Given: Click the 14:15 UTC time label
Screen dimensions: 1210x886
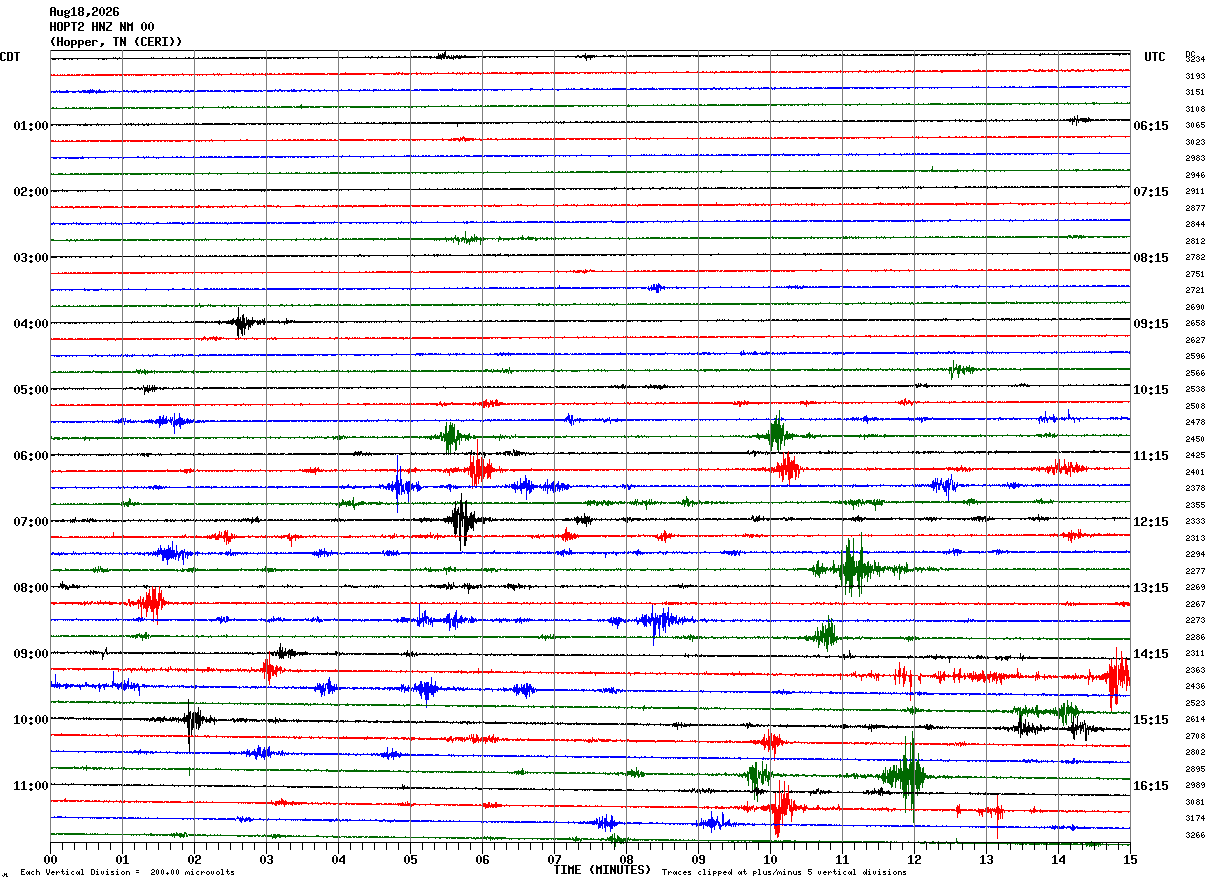Looking at the screenshot, I should (x=1151, y=654).
